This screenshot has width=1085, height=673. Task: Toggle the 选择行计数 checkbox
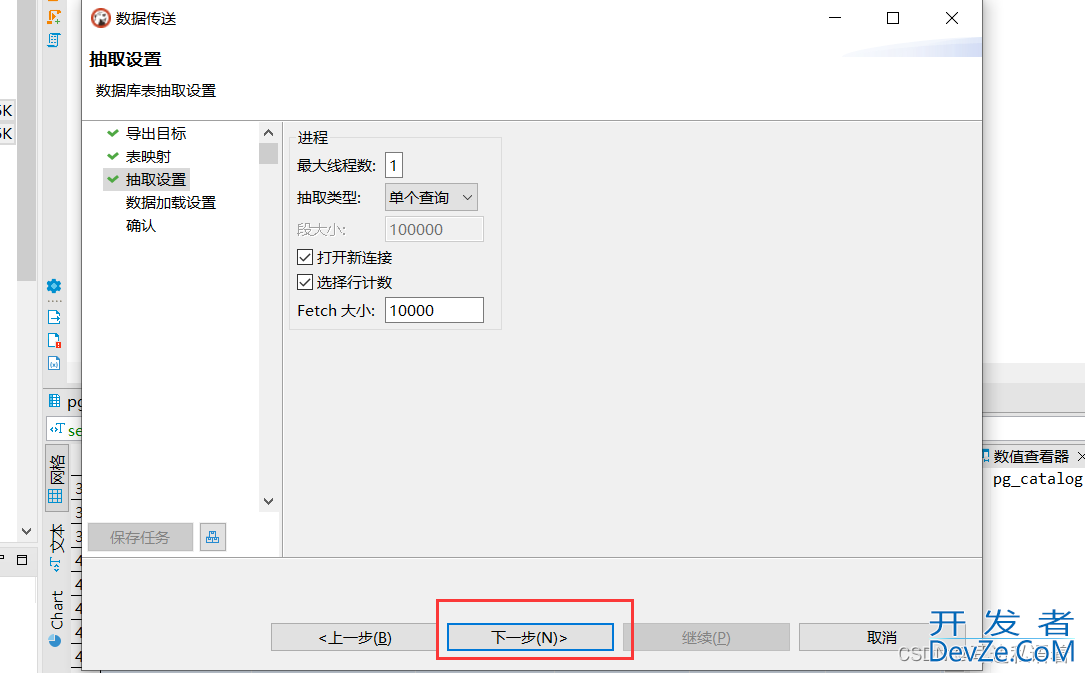304,282
